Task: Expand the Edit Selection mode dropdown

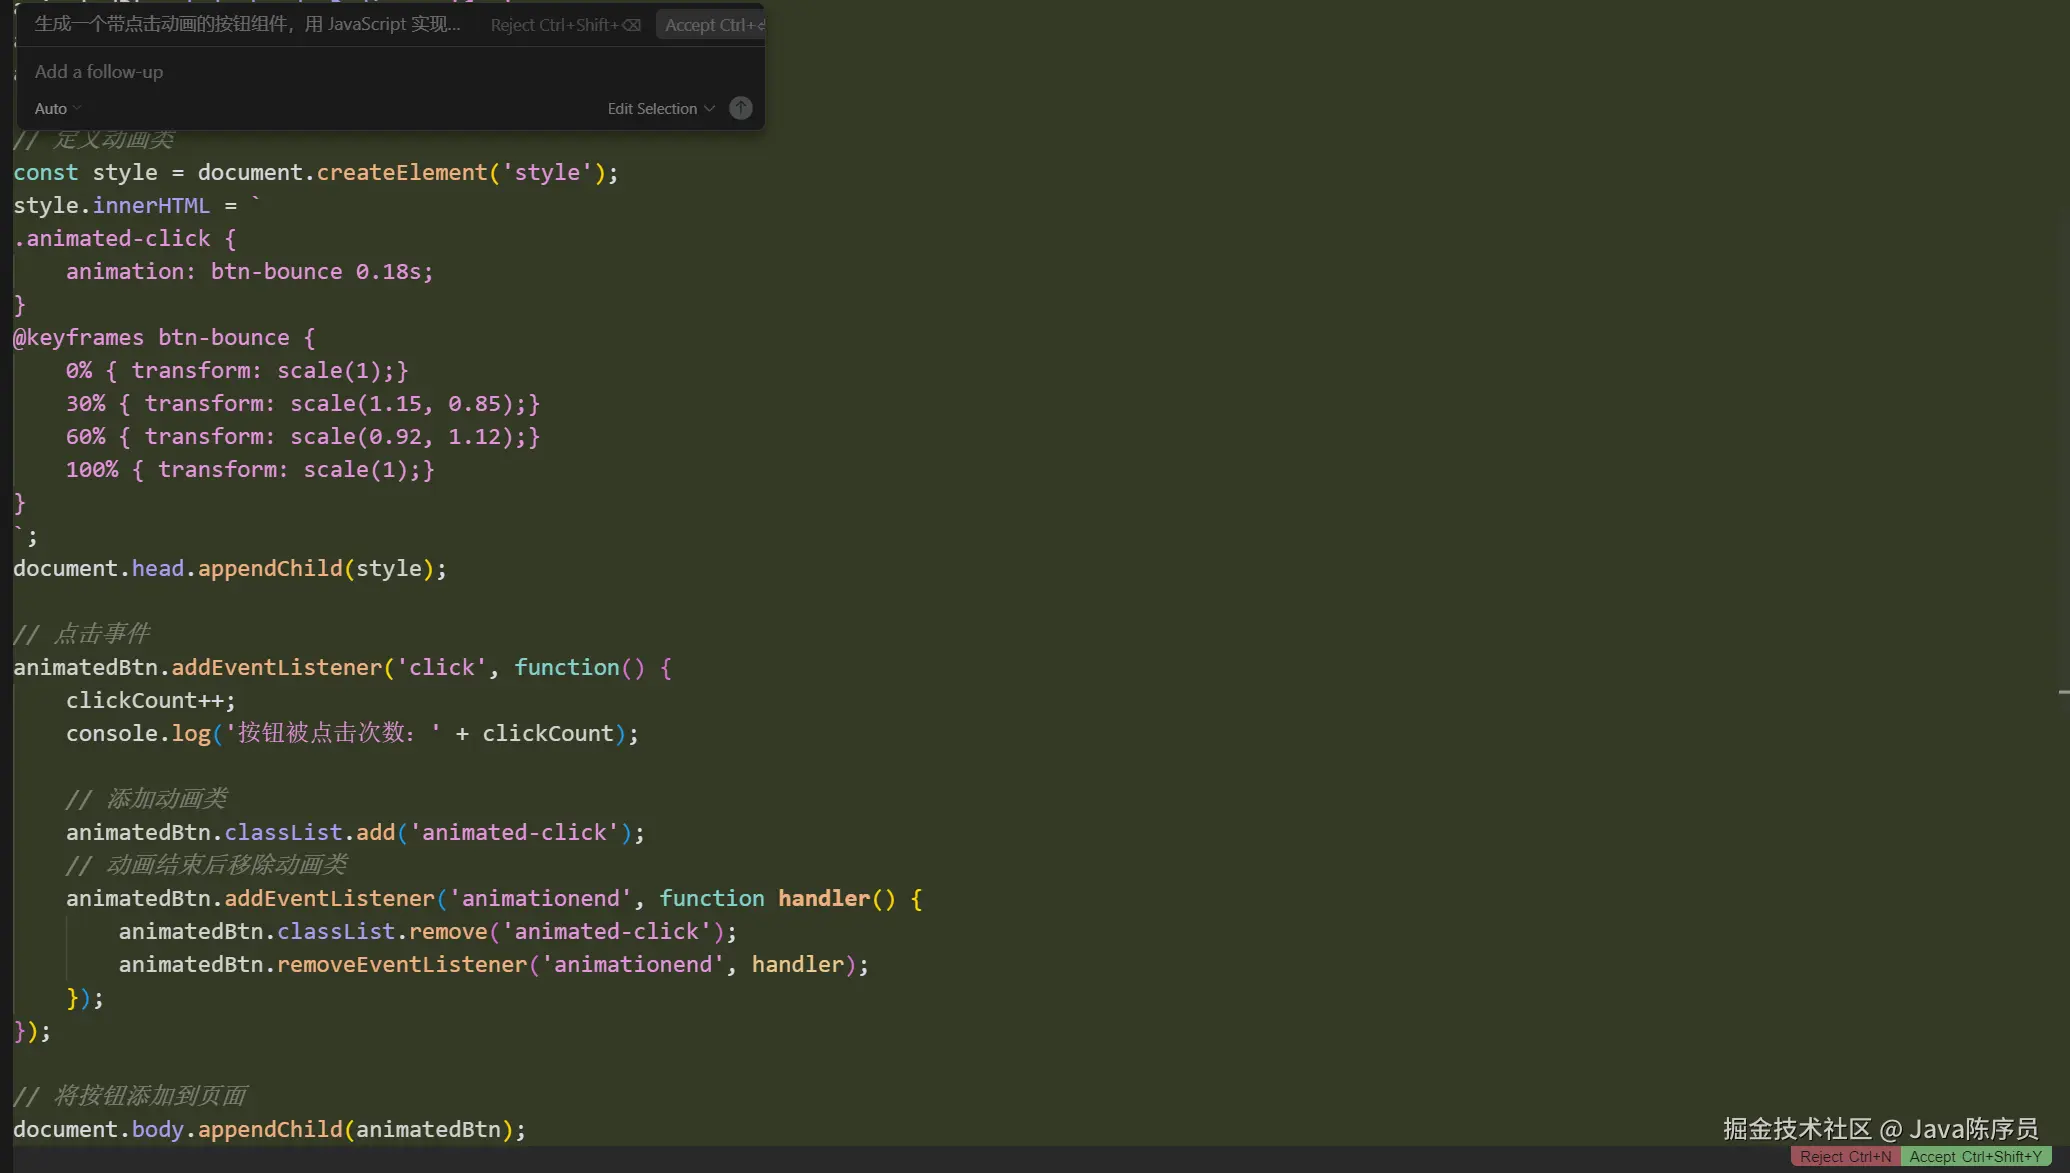Action: click(x=660, y=108)
